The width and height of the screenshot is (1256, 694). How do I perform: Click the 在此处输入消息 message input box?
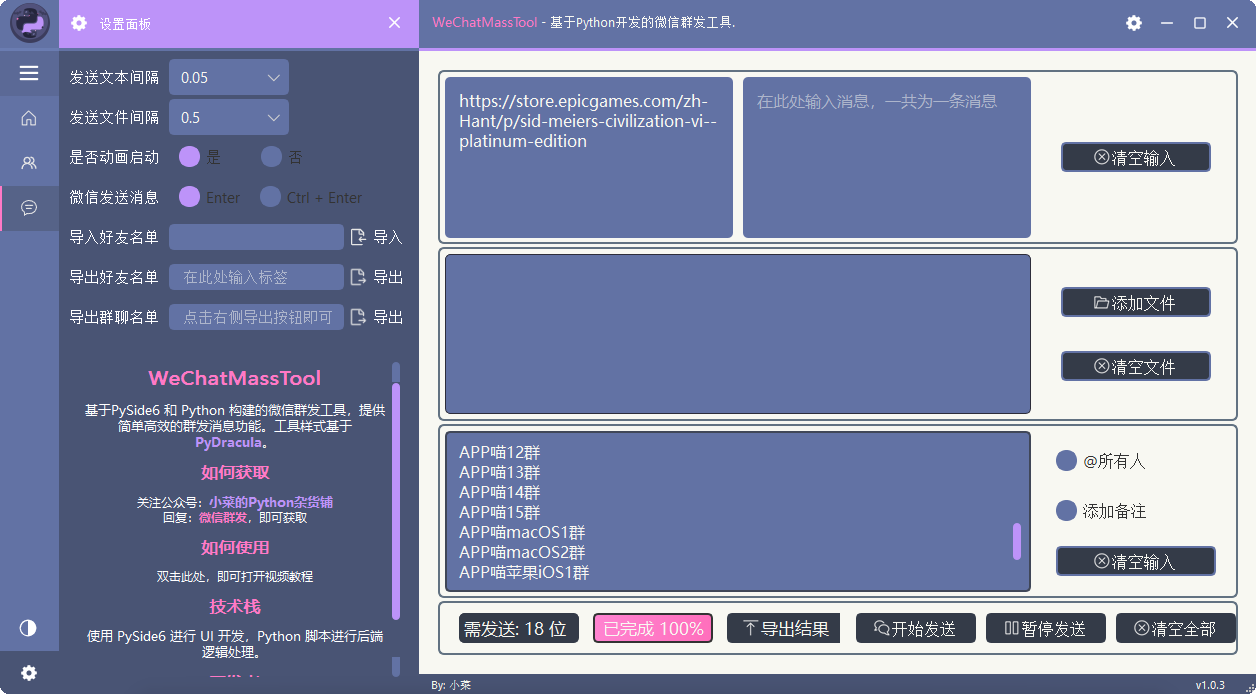click(887, 158)
